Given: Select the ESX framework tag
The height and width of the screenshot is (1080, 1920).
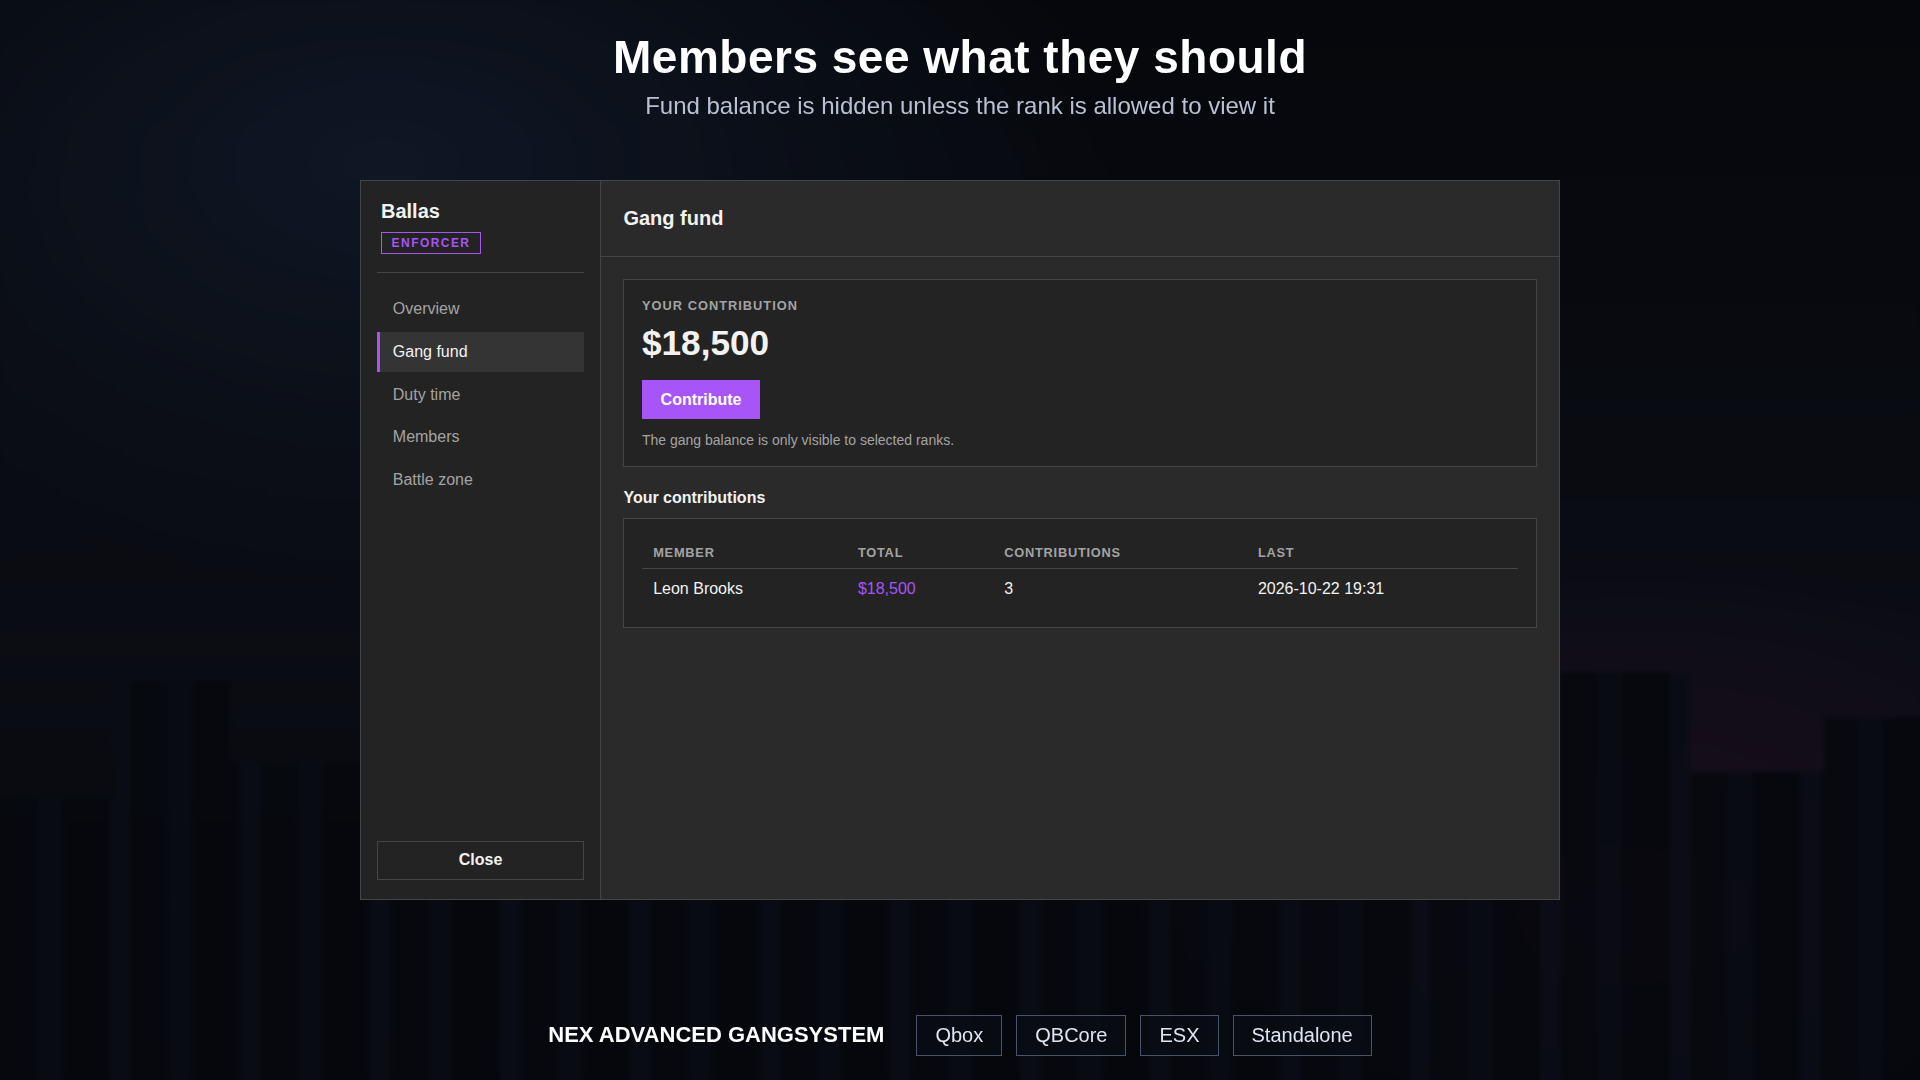Looking at the screenshot, I should (1179, 1036).
